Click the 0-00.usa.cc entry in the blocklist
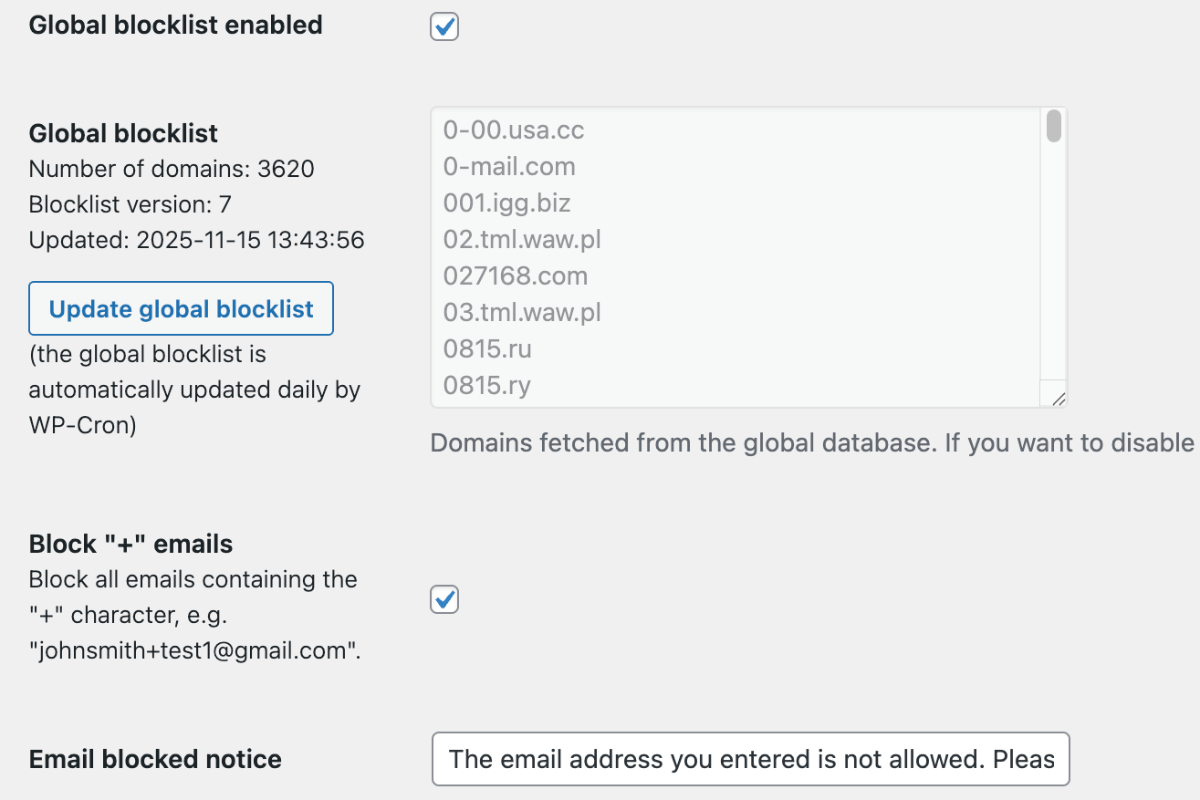 coord(513,130)
